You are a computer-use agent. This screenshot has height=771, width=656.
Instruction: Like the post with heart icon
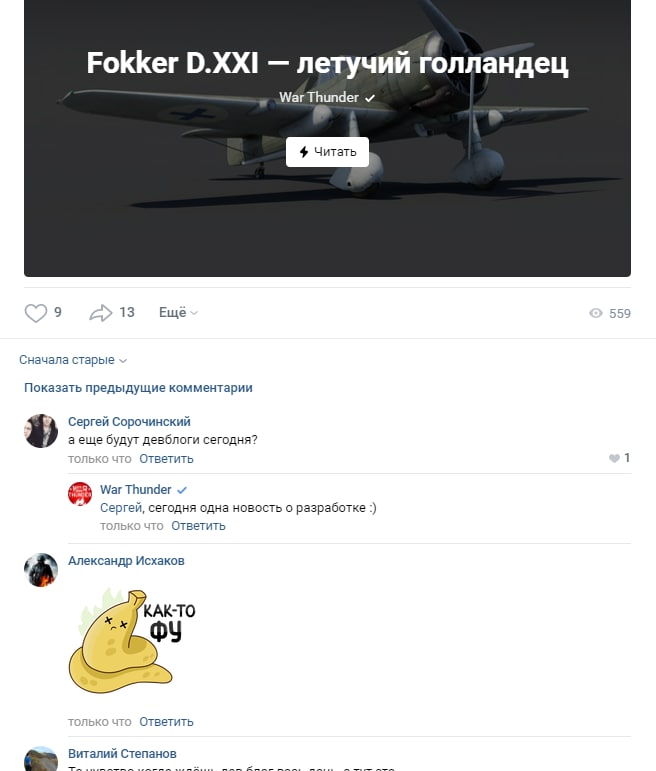(x=36, y=313)
